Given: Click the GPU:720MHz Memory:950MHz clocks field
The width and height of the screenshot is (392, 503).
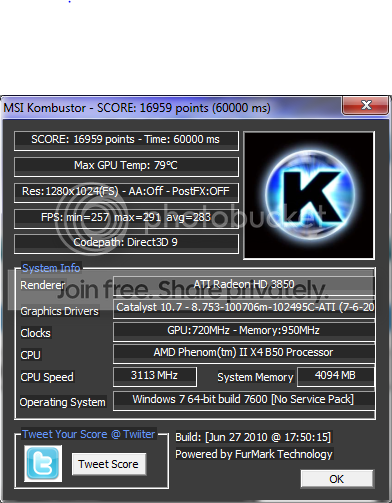Looking at the screenshot, I should [x=244, y=331].
